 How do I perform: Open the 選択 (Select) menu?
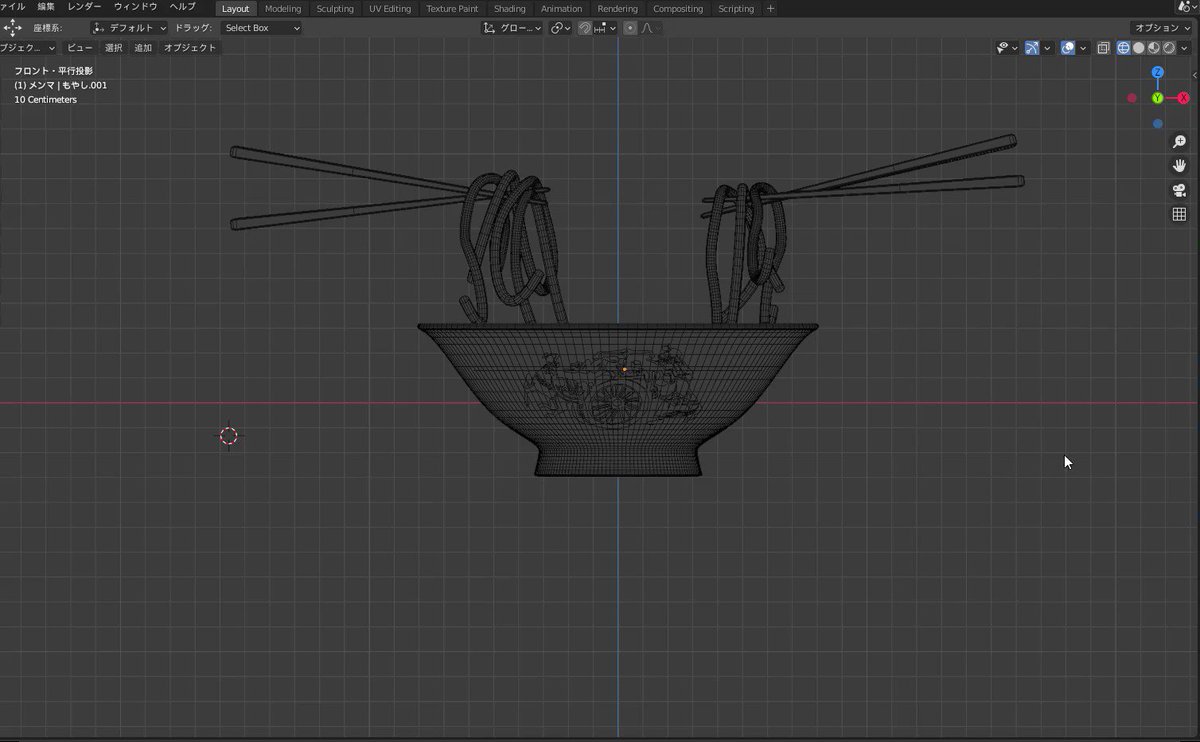point(114,47)
